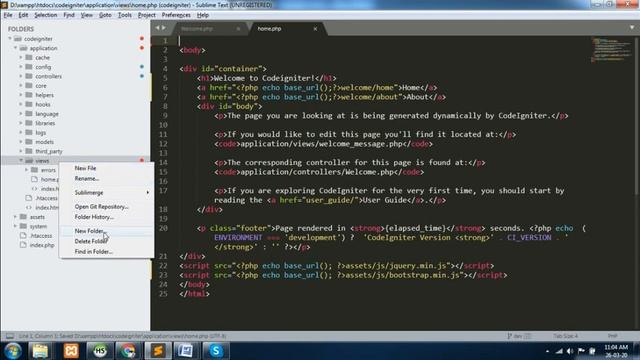This screenshot has height=360, width=640.
Task: Click the git branch status bar indicator
Action: pyautogui.click(x=518, y=336)
